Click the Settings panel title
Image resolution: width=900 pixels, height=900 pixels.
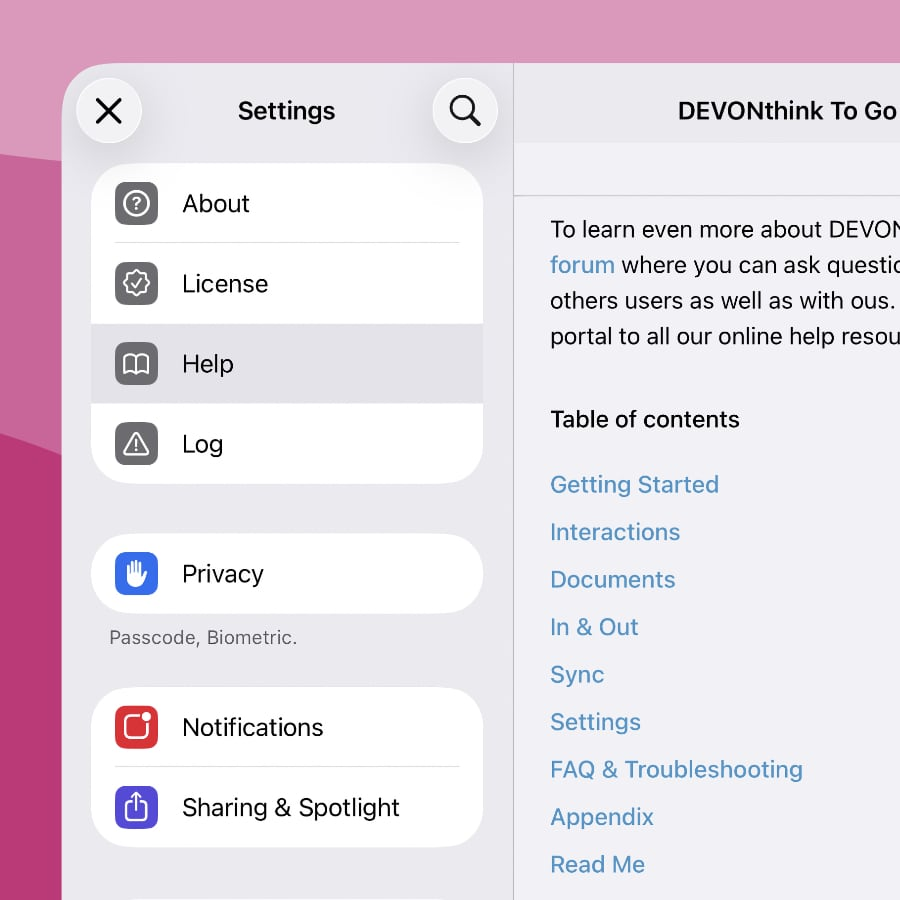[286, 111]
